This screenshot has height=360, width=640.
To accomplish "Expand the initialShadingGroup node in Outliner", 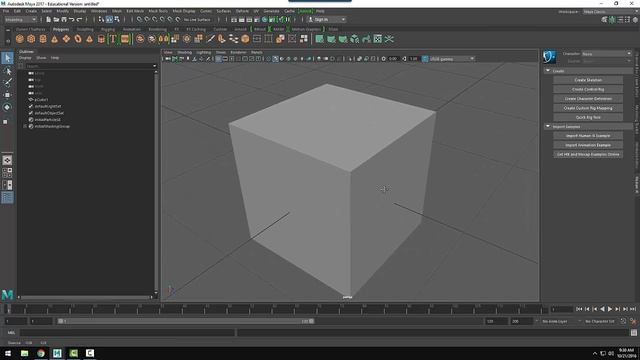I will pyautogui.click(x=25, y=127).
